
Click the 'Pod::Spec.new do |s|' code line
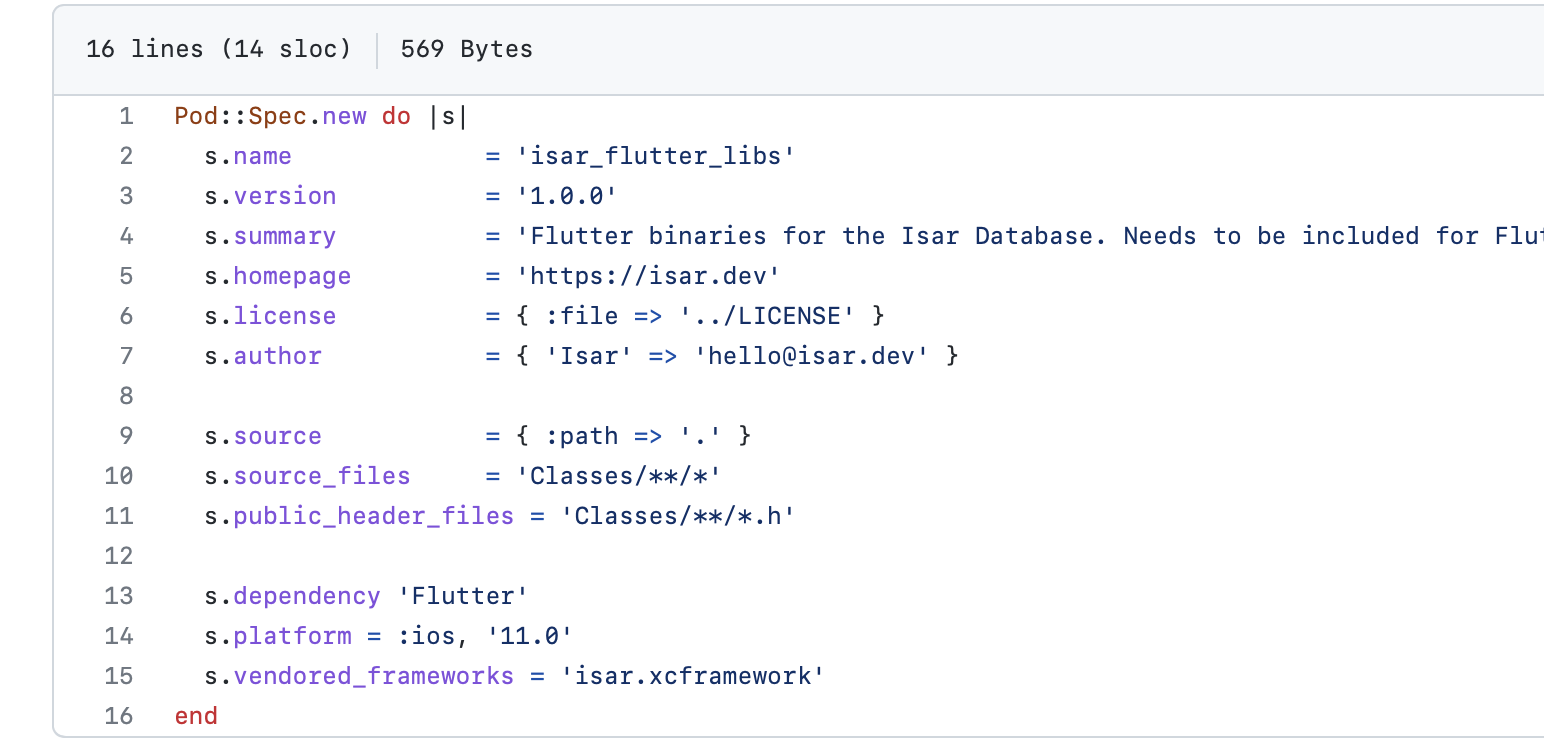[321, 116]
